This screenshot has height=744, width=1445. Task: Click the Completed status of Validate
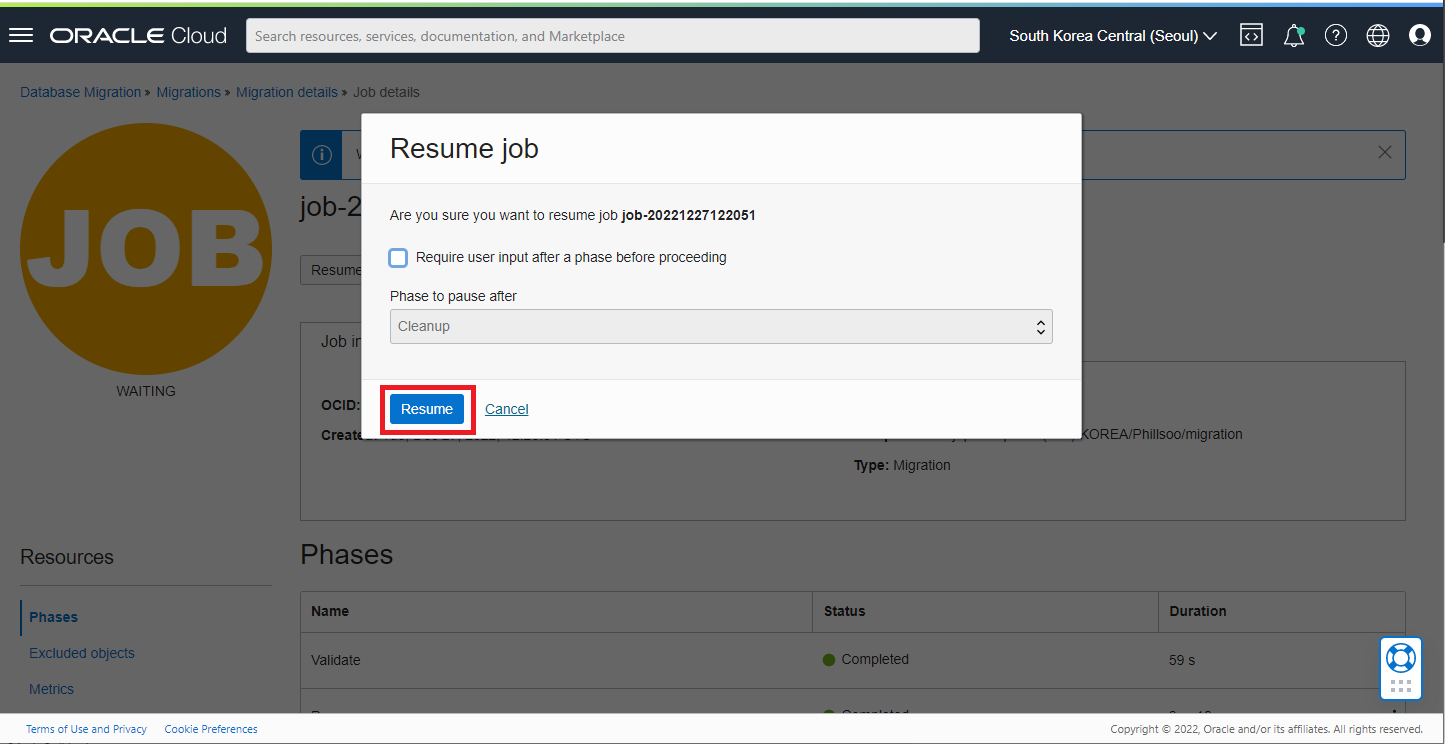(x=866, y=660)
